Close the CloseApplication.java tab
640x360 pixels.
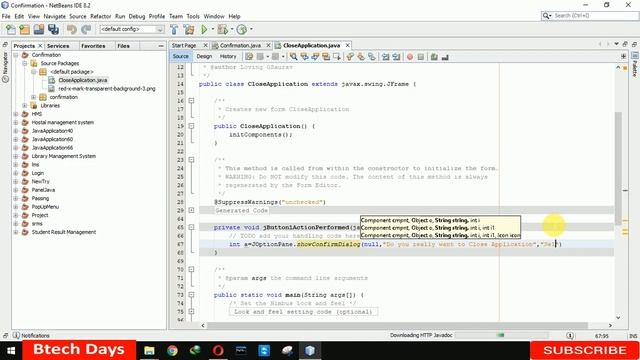click(x=347, y=45)
